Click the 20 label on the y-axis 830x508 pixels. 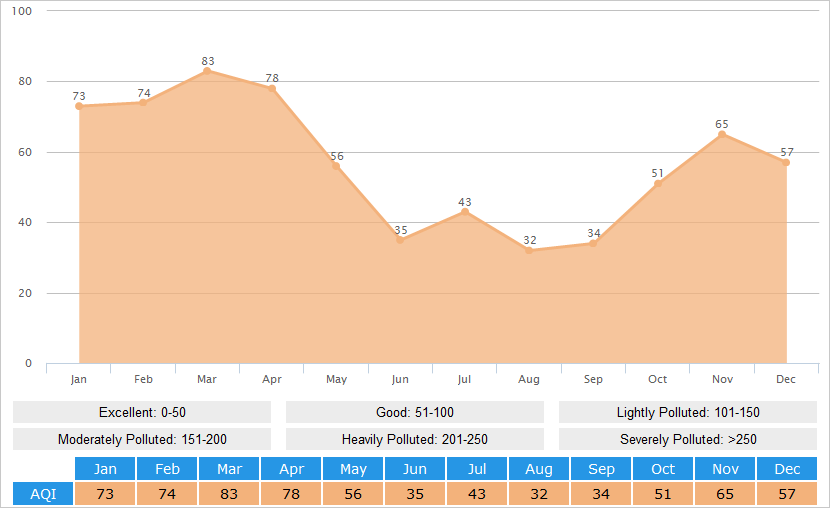[25, 293]
